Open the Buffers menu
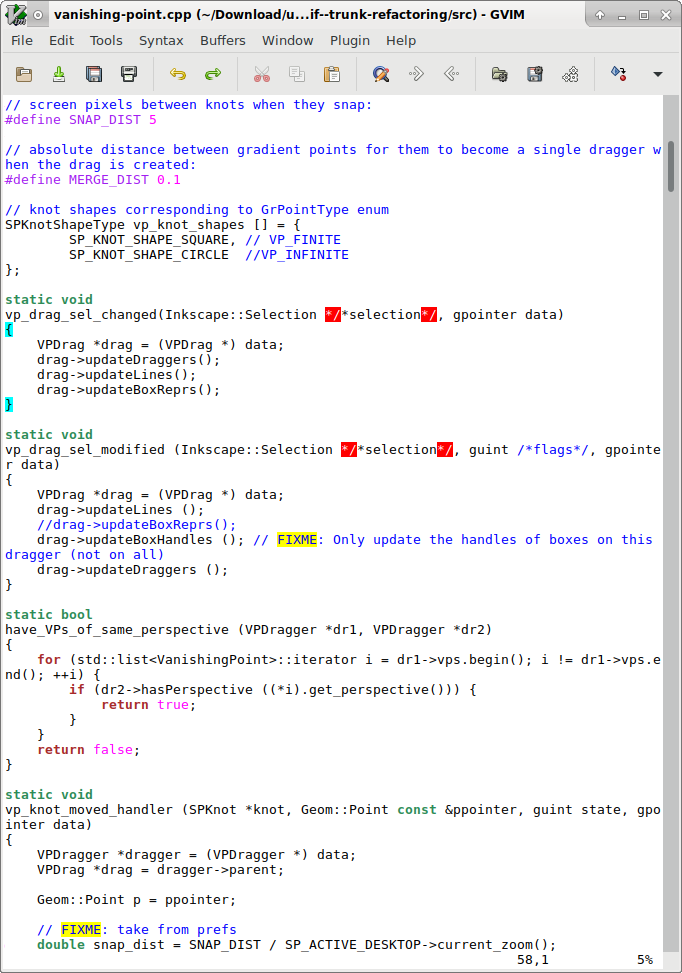Viewport: 682px width, 973px height. [222, 40]
